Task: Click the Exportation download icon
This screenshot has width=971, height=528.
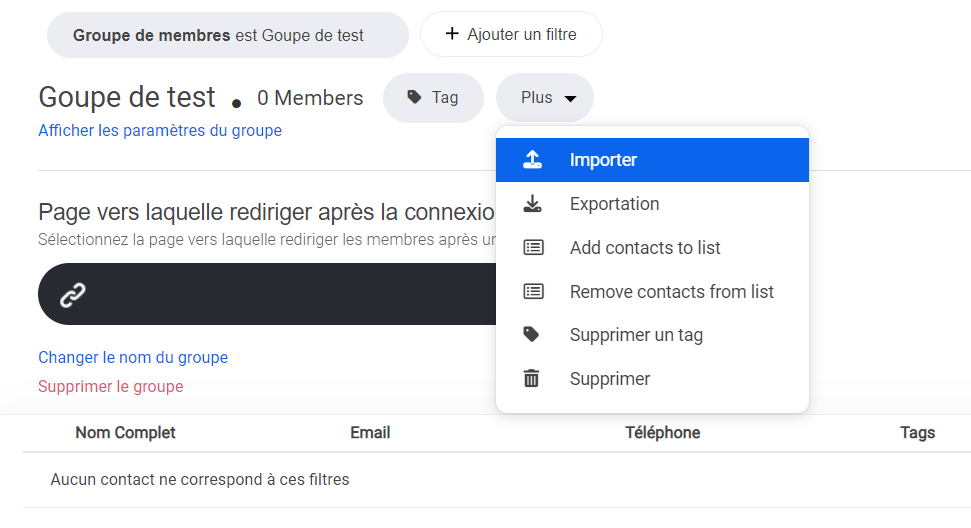Action: [x=533, y=204]
